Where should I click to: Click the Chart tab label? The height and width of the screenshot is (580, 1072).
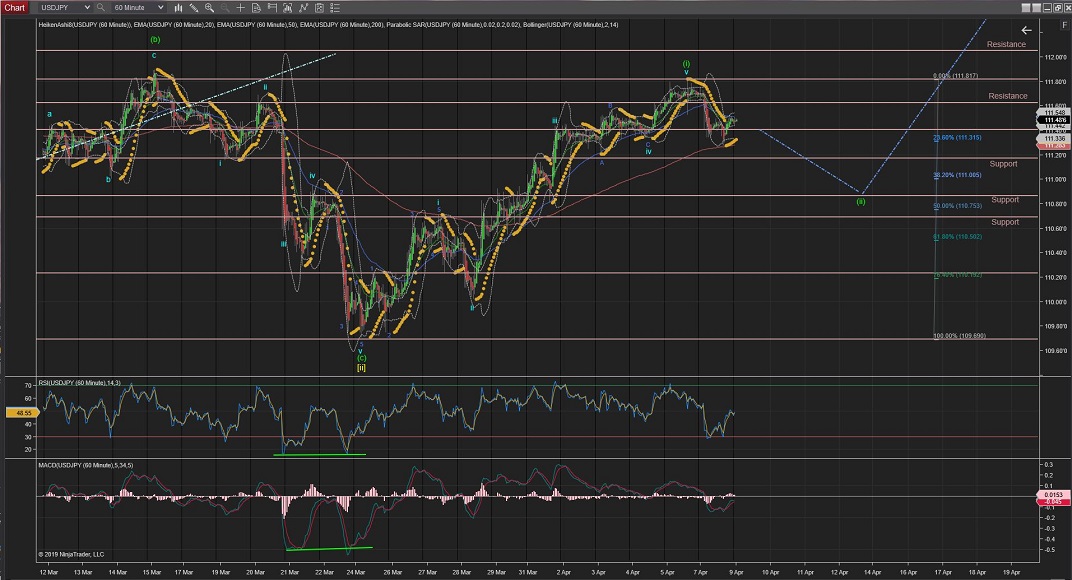click(x=15, y=7)
